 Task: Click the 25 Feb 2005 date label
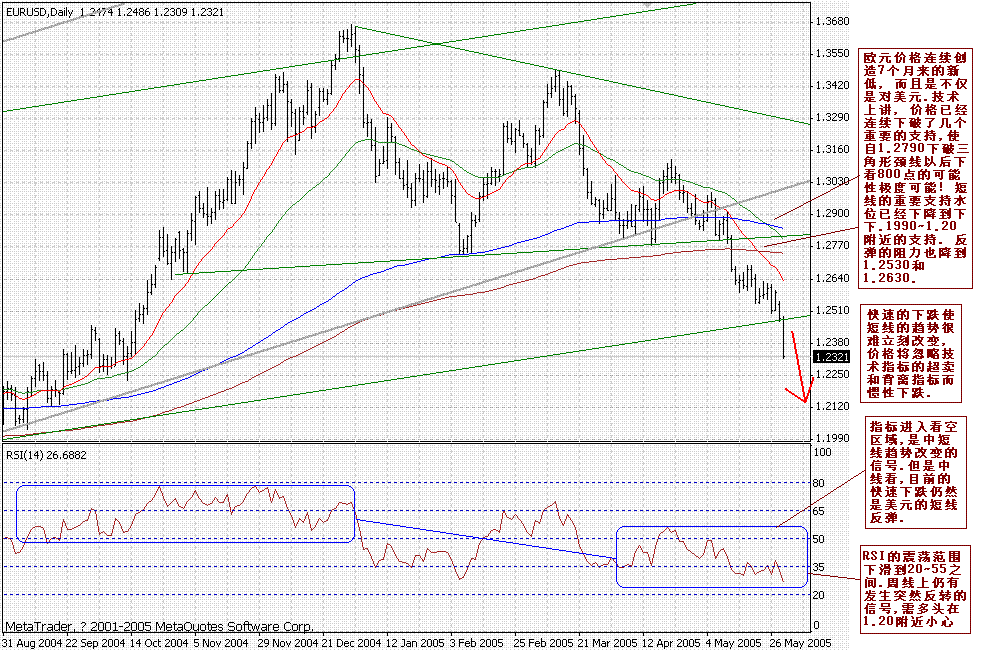coord(544,644)
